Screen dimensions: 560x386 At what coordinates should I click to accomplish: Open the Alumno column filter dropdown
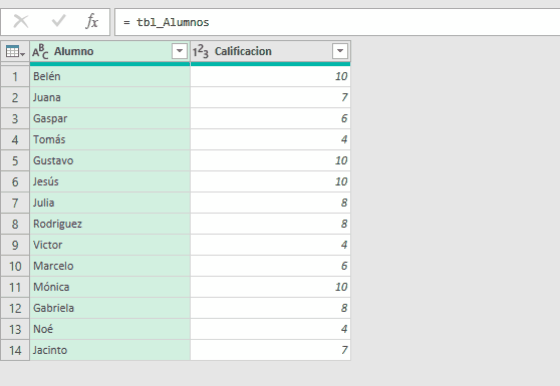[x=180, y=51]
